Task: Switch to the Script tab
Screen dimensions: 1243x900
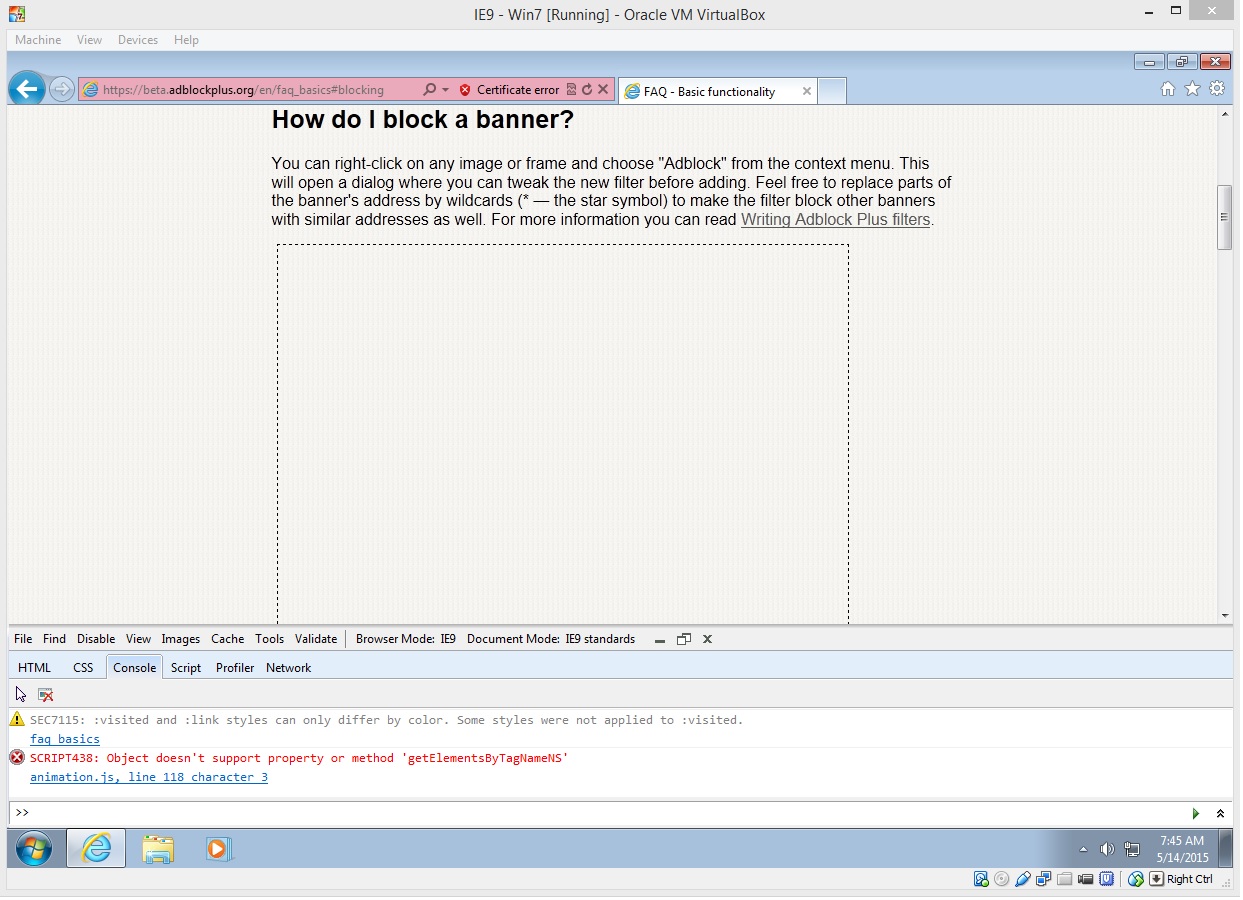Action: click(x=186, y=668)
